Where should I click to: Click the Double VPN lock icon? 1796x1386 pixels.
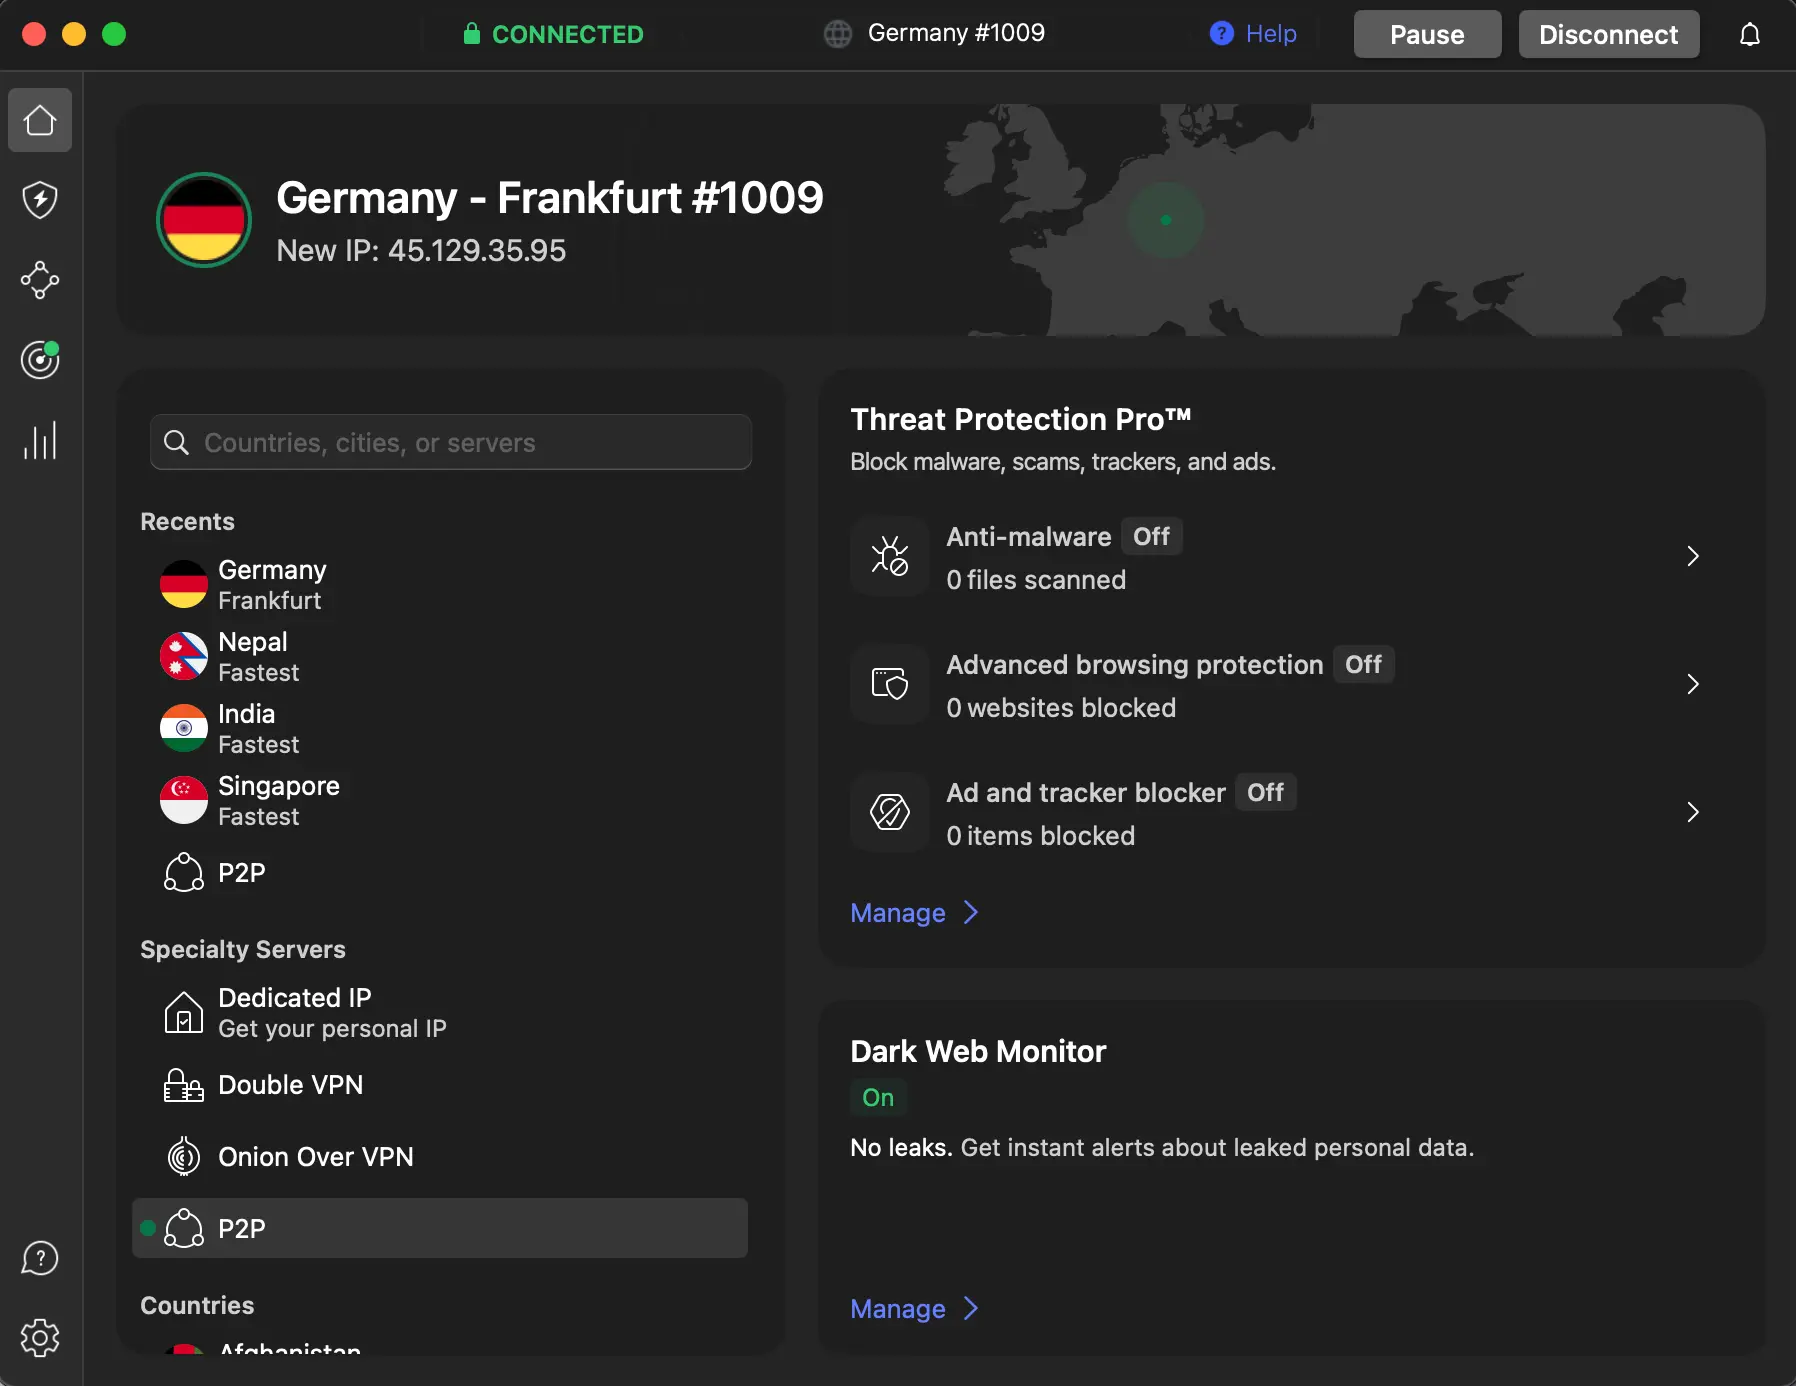183,1085
